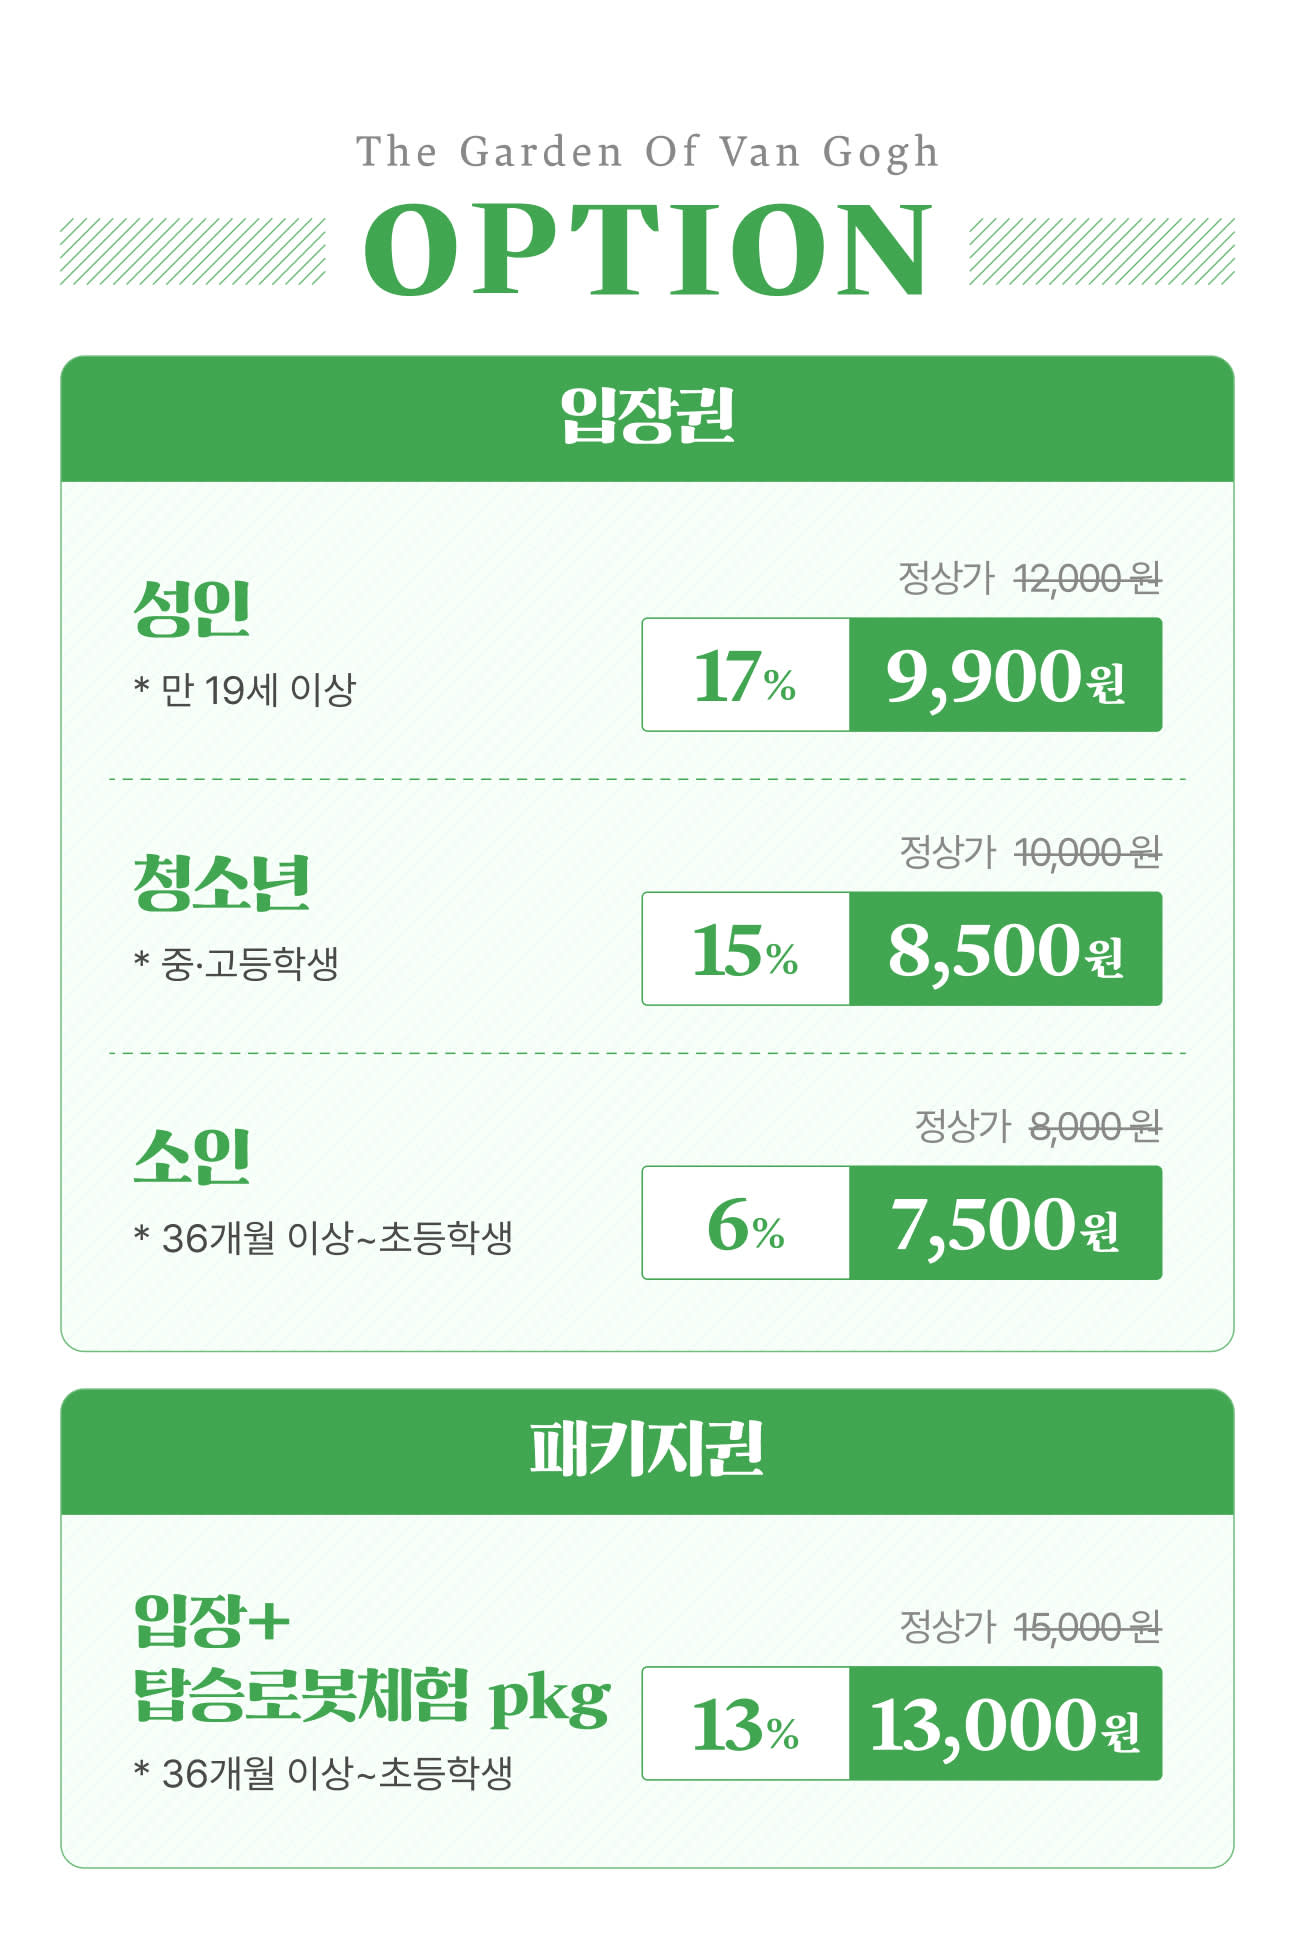Image resolution: width=1295 pixels, height=1960 pixels.
Task: Click the 중·고등학생 note under 청소년
Action: pos(249,964)
